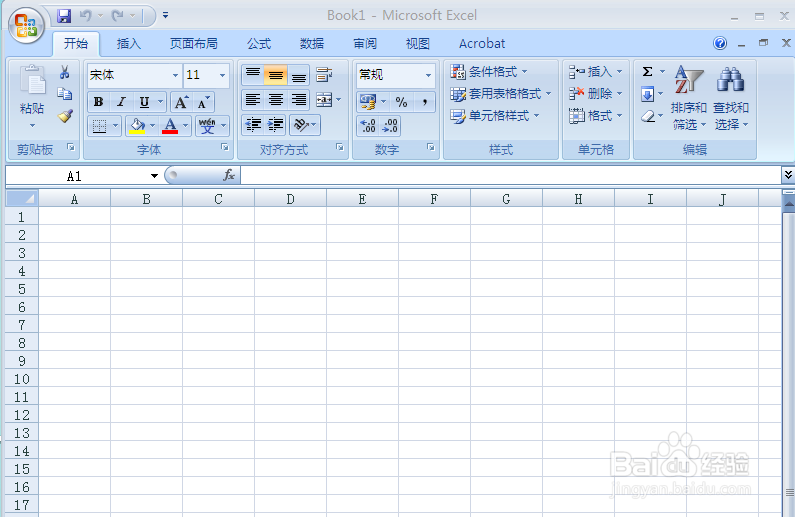Image resolution: width=795 pixels, height=517 pixels.
Task: Click the Fill down icon
Action: (647, 94)
